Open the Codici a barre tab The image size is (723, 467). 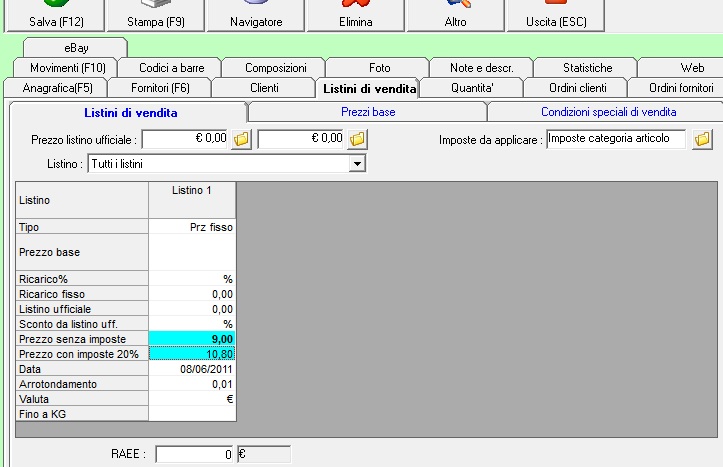coord(171,68)
